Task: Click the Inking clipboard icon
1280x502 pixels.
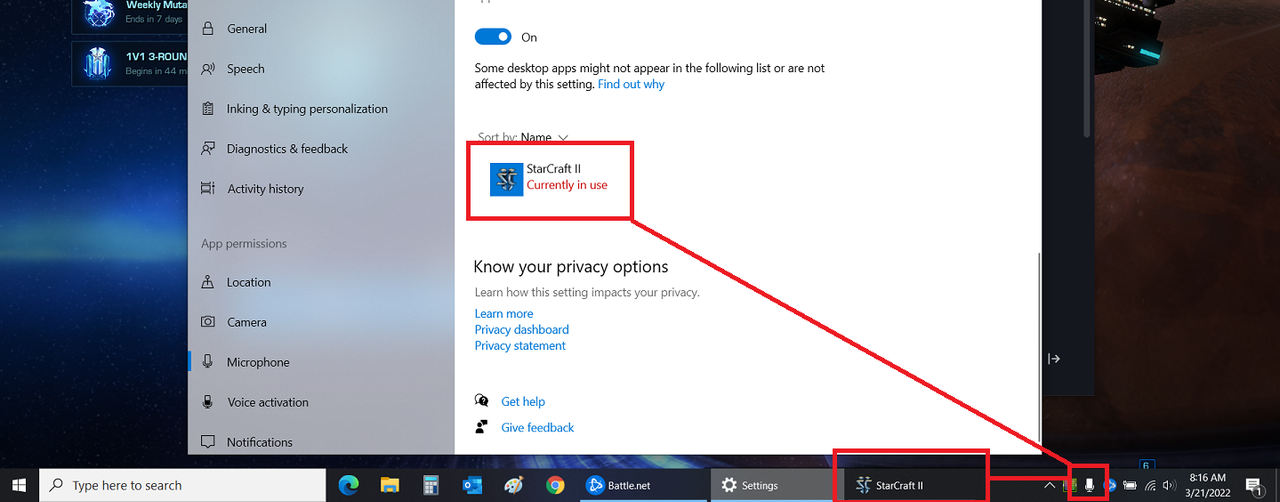Action: [207, 109]
